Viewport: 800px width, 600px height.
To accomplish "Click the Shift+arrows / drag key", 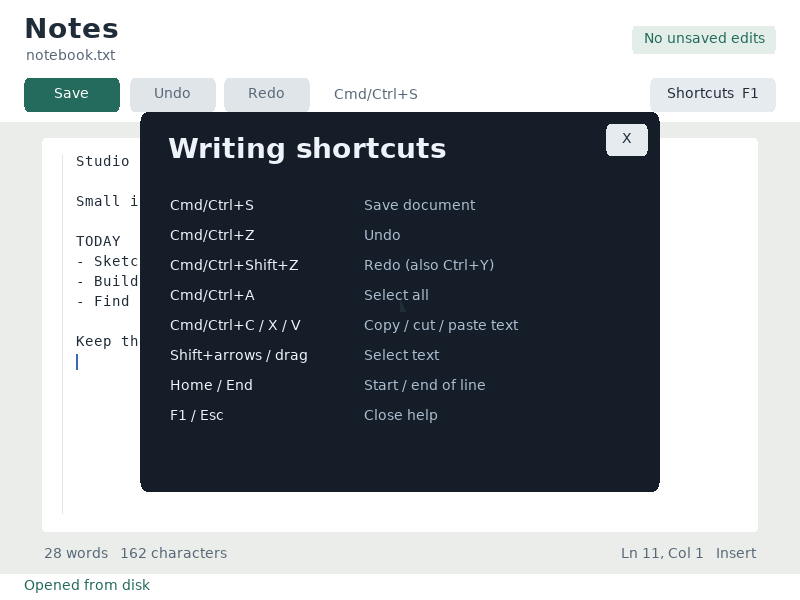I will (239, 356).
